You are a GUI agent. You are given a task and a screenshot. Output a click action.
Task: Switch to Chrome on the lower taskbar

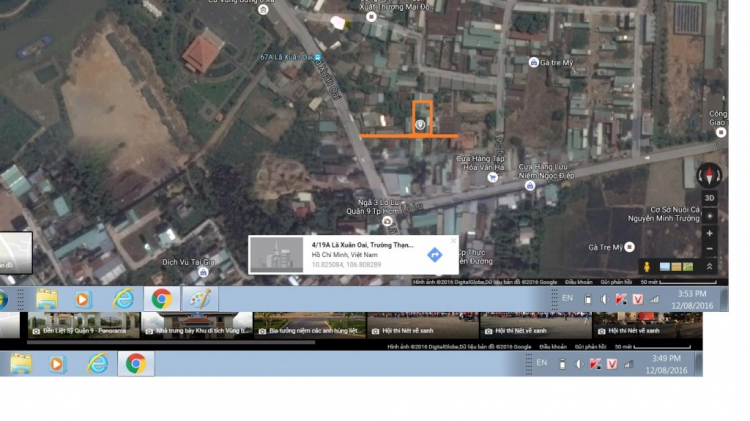pos(136,364)
